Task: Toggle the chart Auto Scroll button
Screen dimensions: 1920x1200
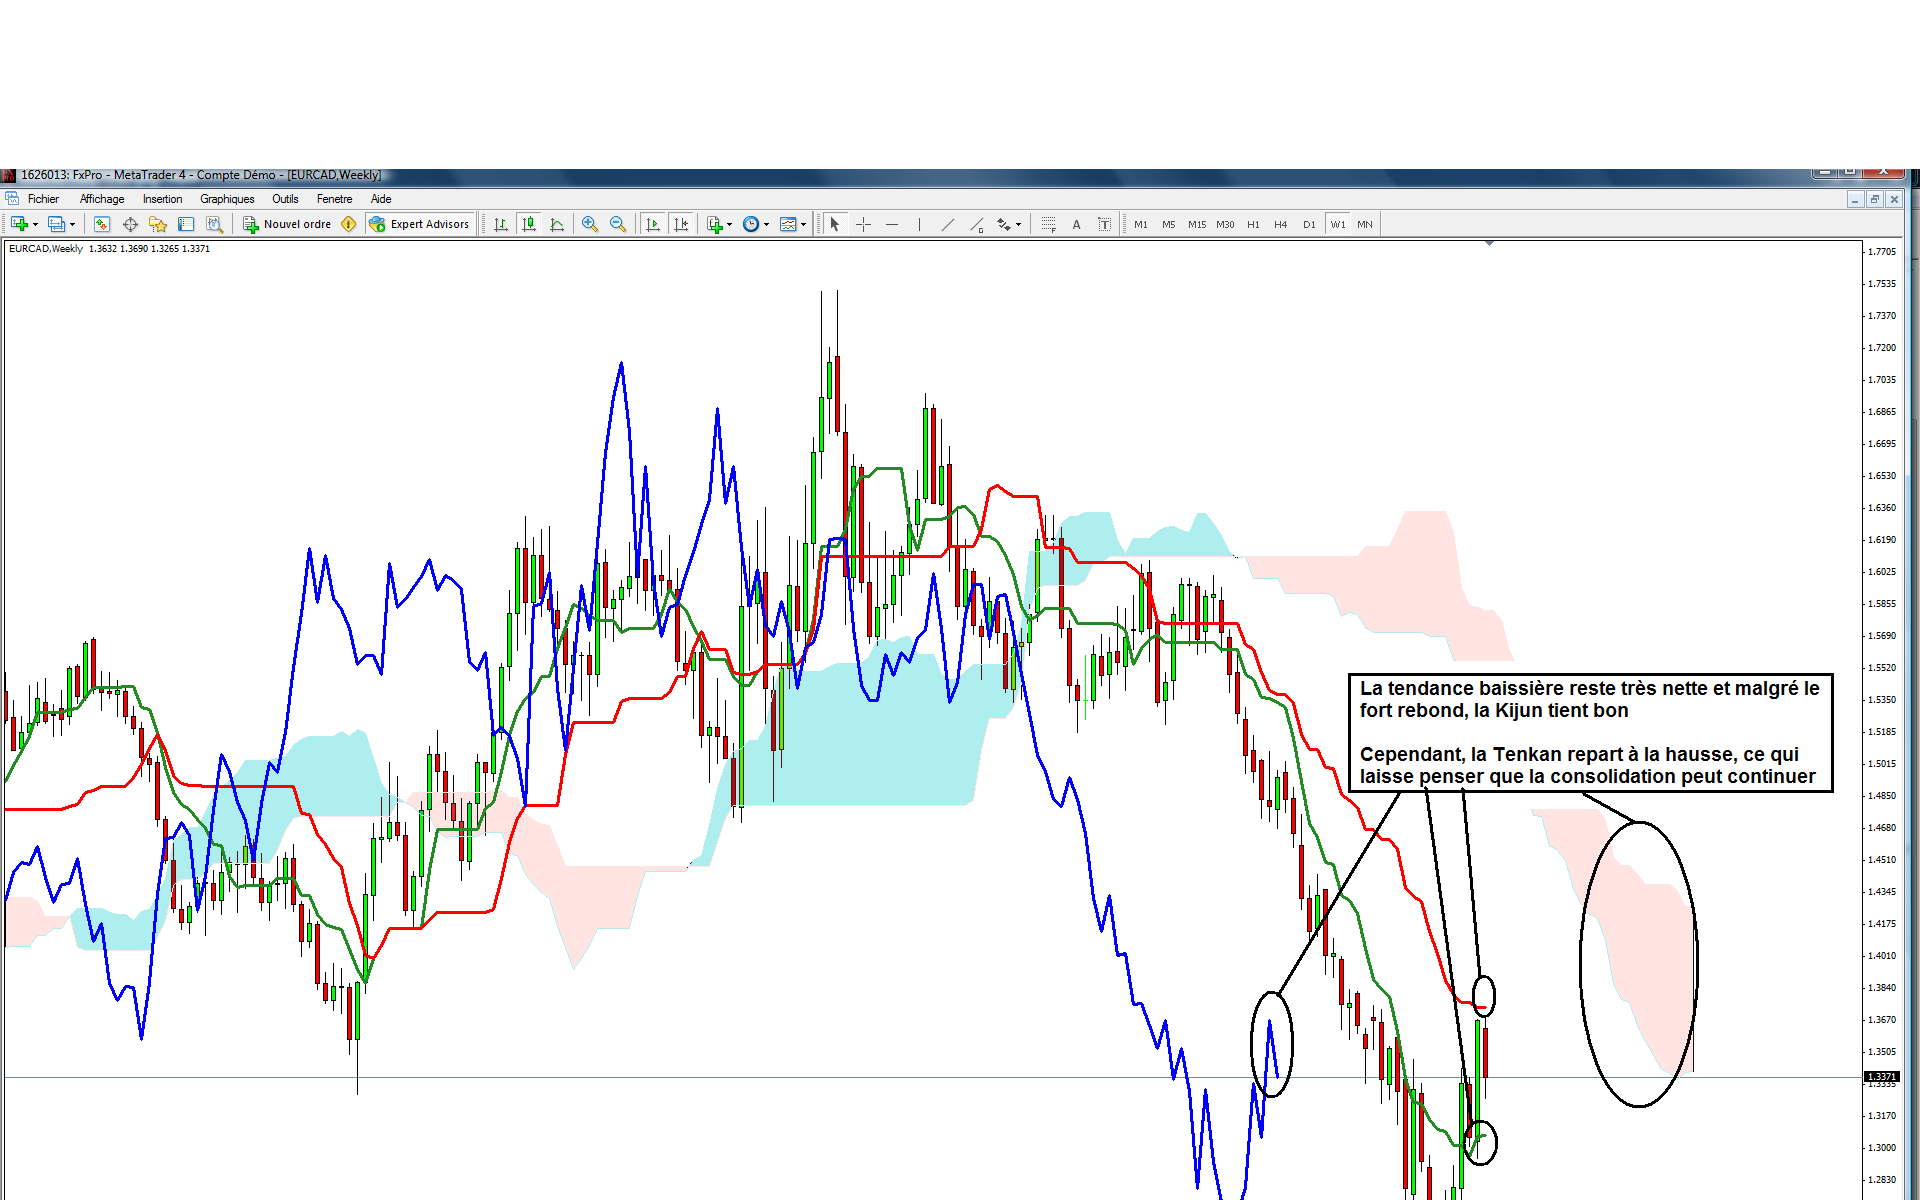Action: click(x=653, y=224)
